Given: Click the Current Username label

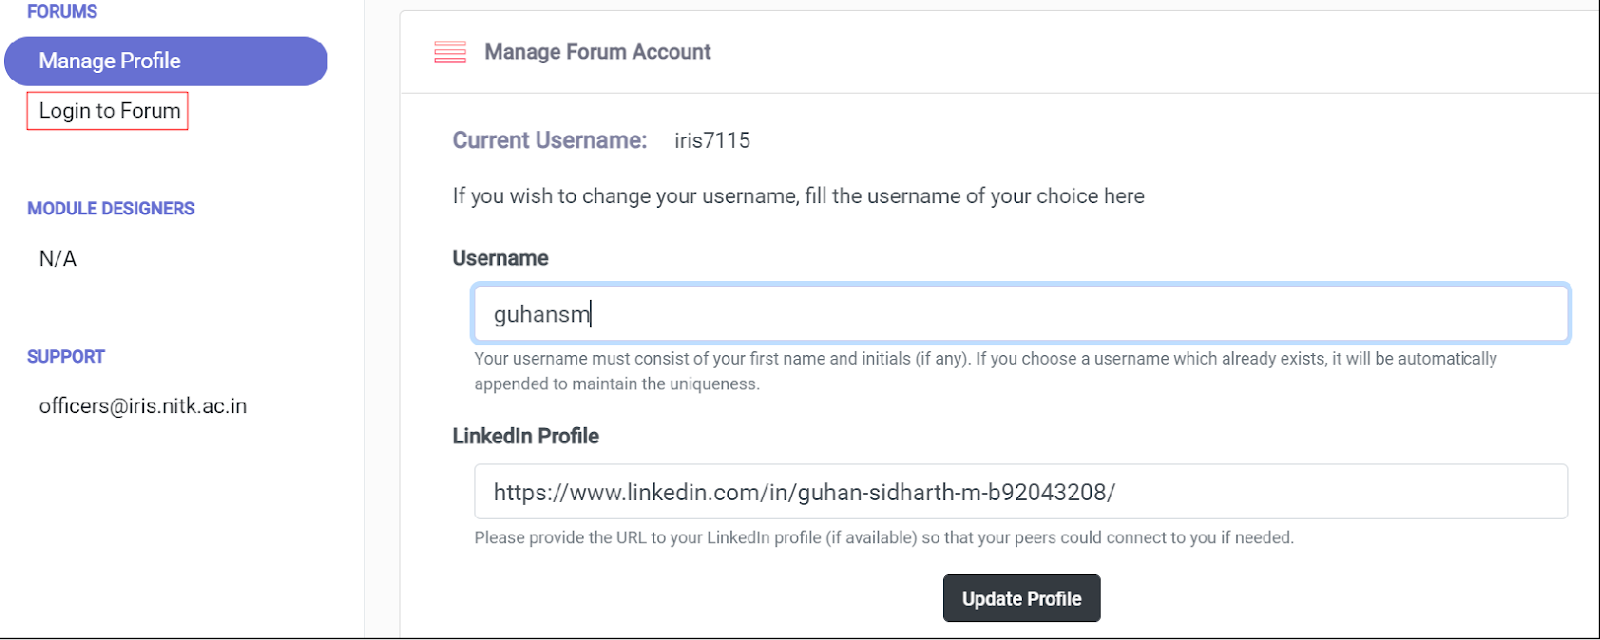Looking at the screenshot, I should click(x=549, y=141).
